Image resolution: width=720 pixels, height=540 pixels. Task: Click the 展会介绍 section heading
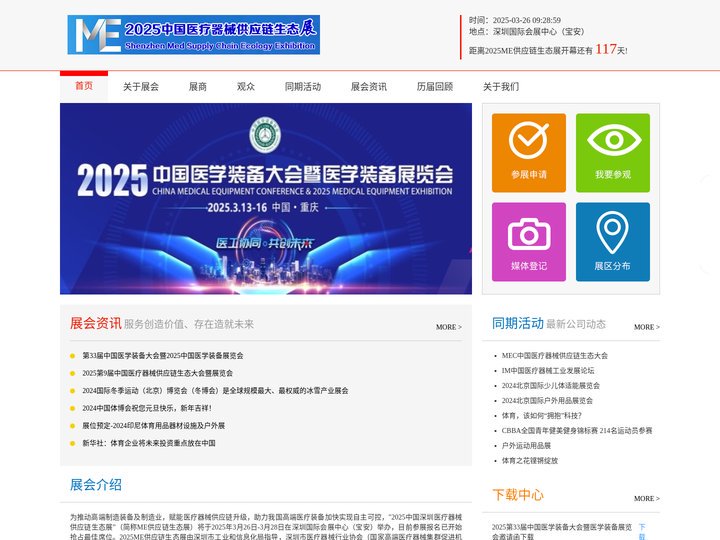(x=96, y=484)
